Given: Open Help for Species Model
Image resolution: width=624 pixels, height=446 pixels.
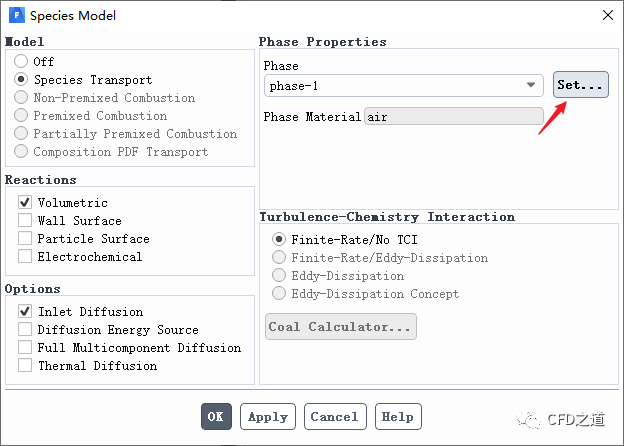Looking at the screenshot, I should (397, 417).
